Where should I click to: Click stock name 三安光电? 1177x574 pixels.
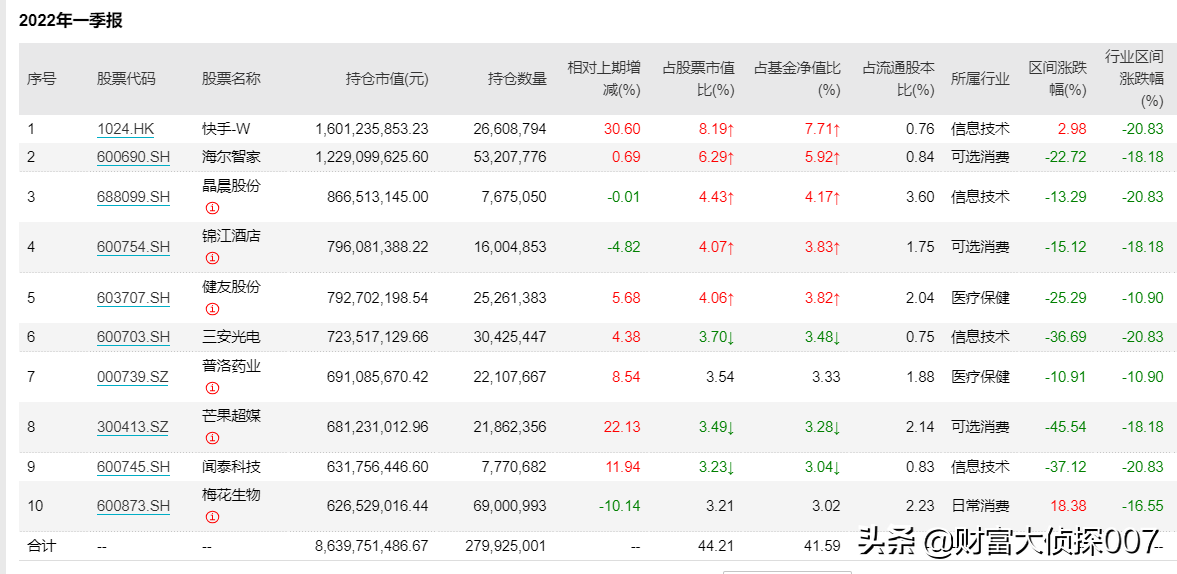[231, 337]
